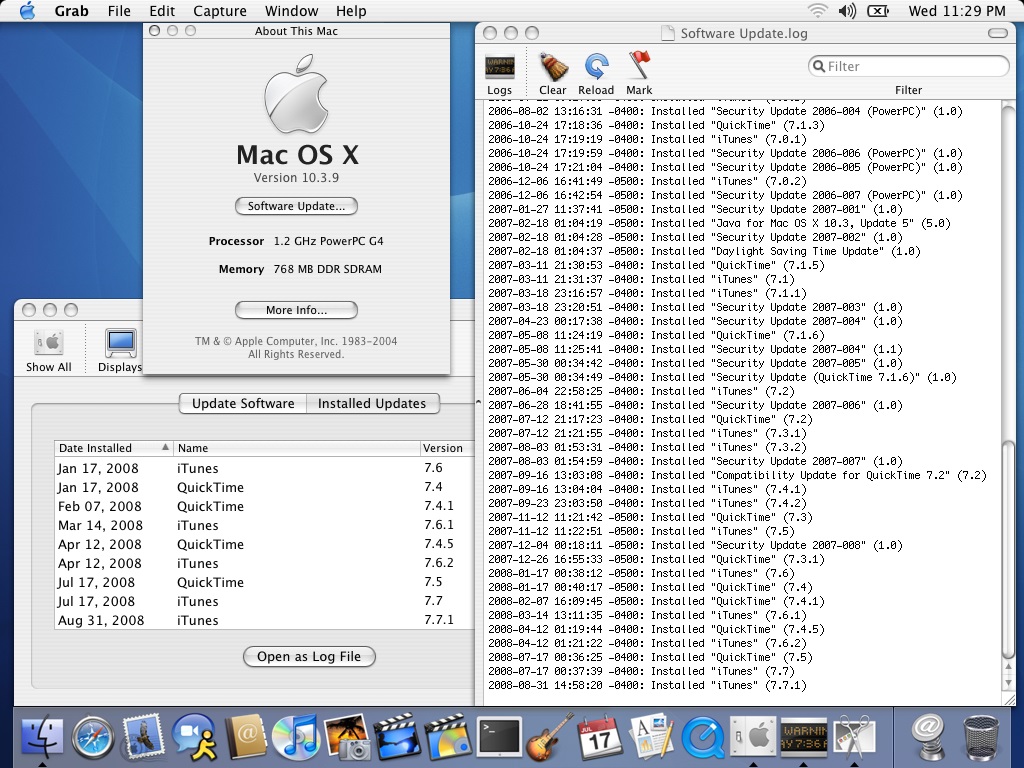Click log line Installed "Daylight Saving Time Update"
1024x768 pixels.
[704, 251]
